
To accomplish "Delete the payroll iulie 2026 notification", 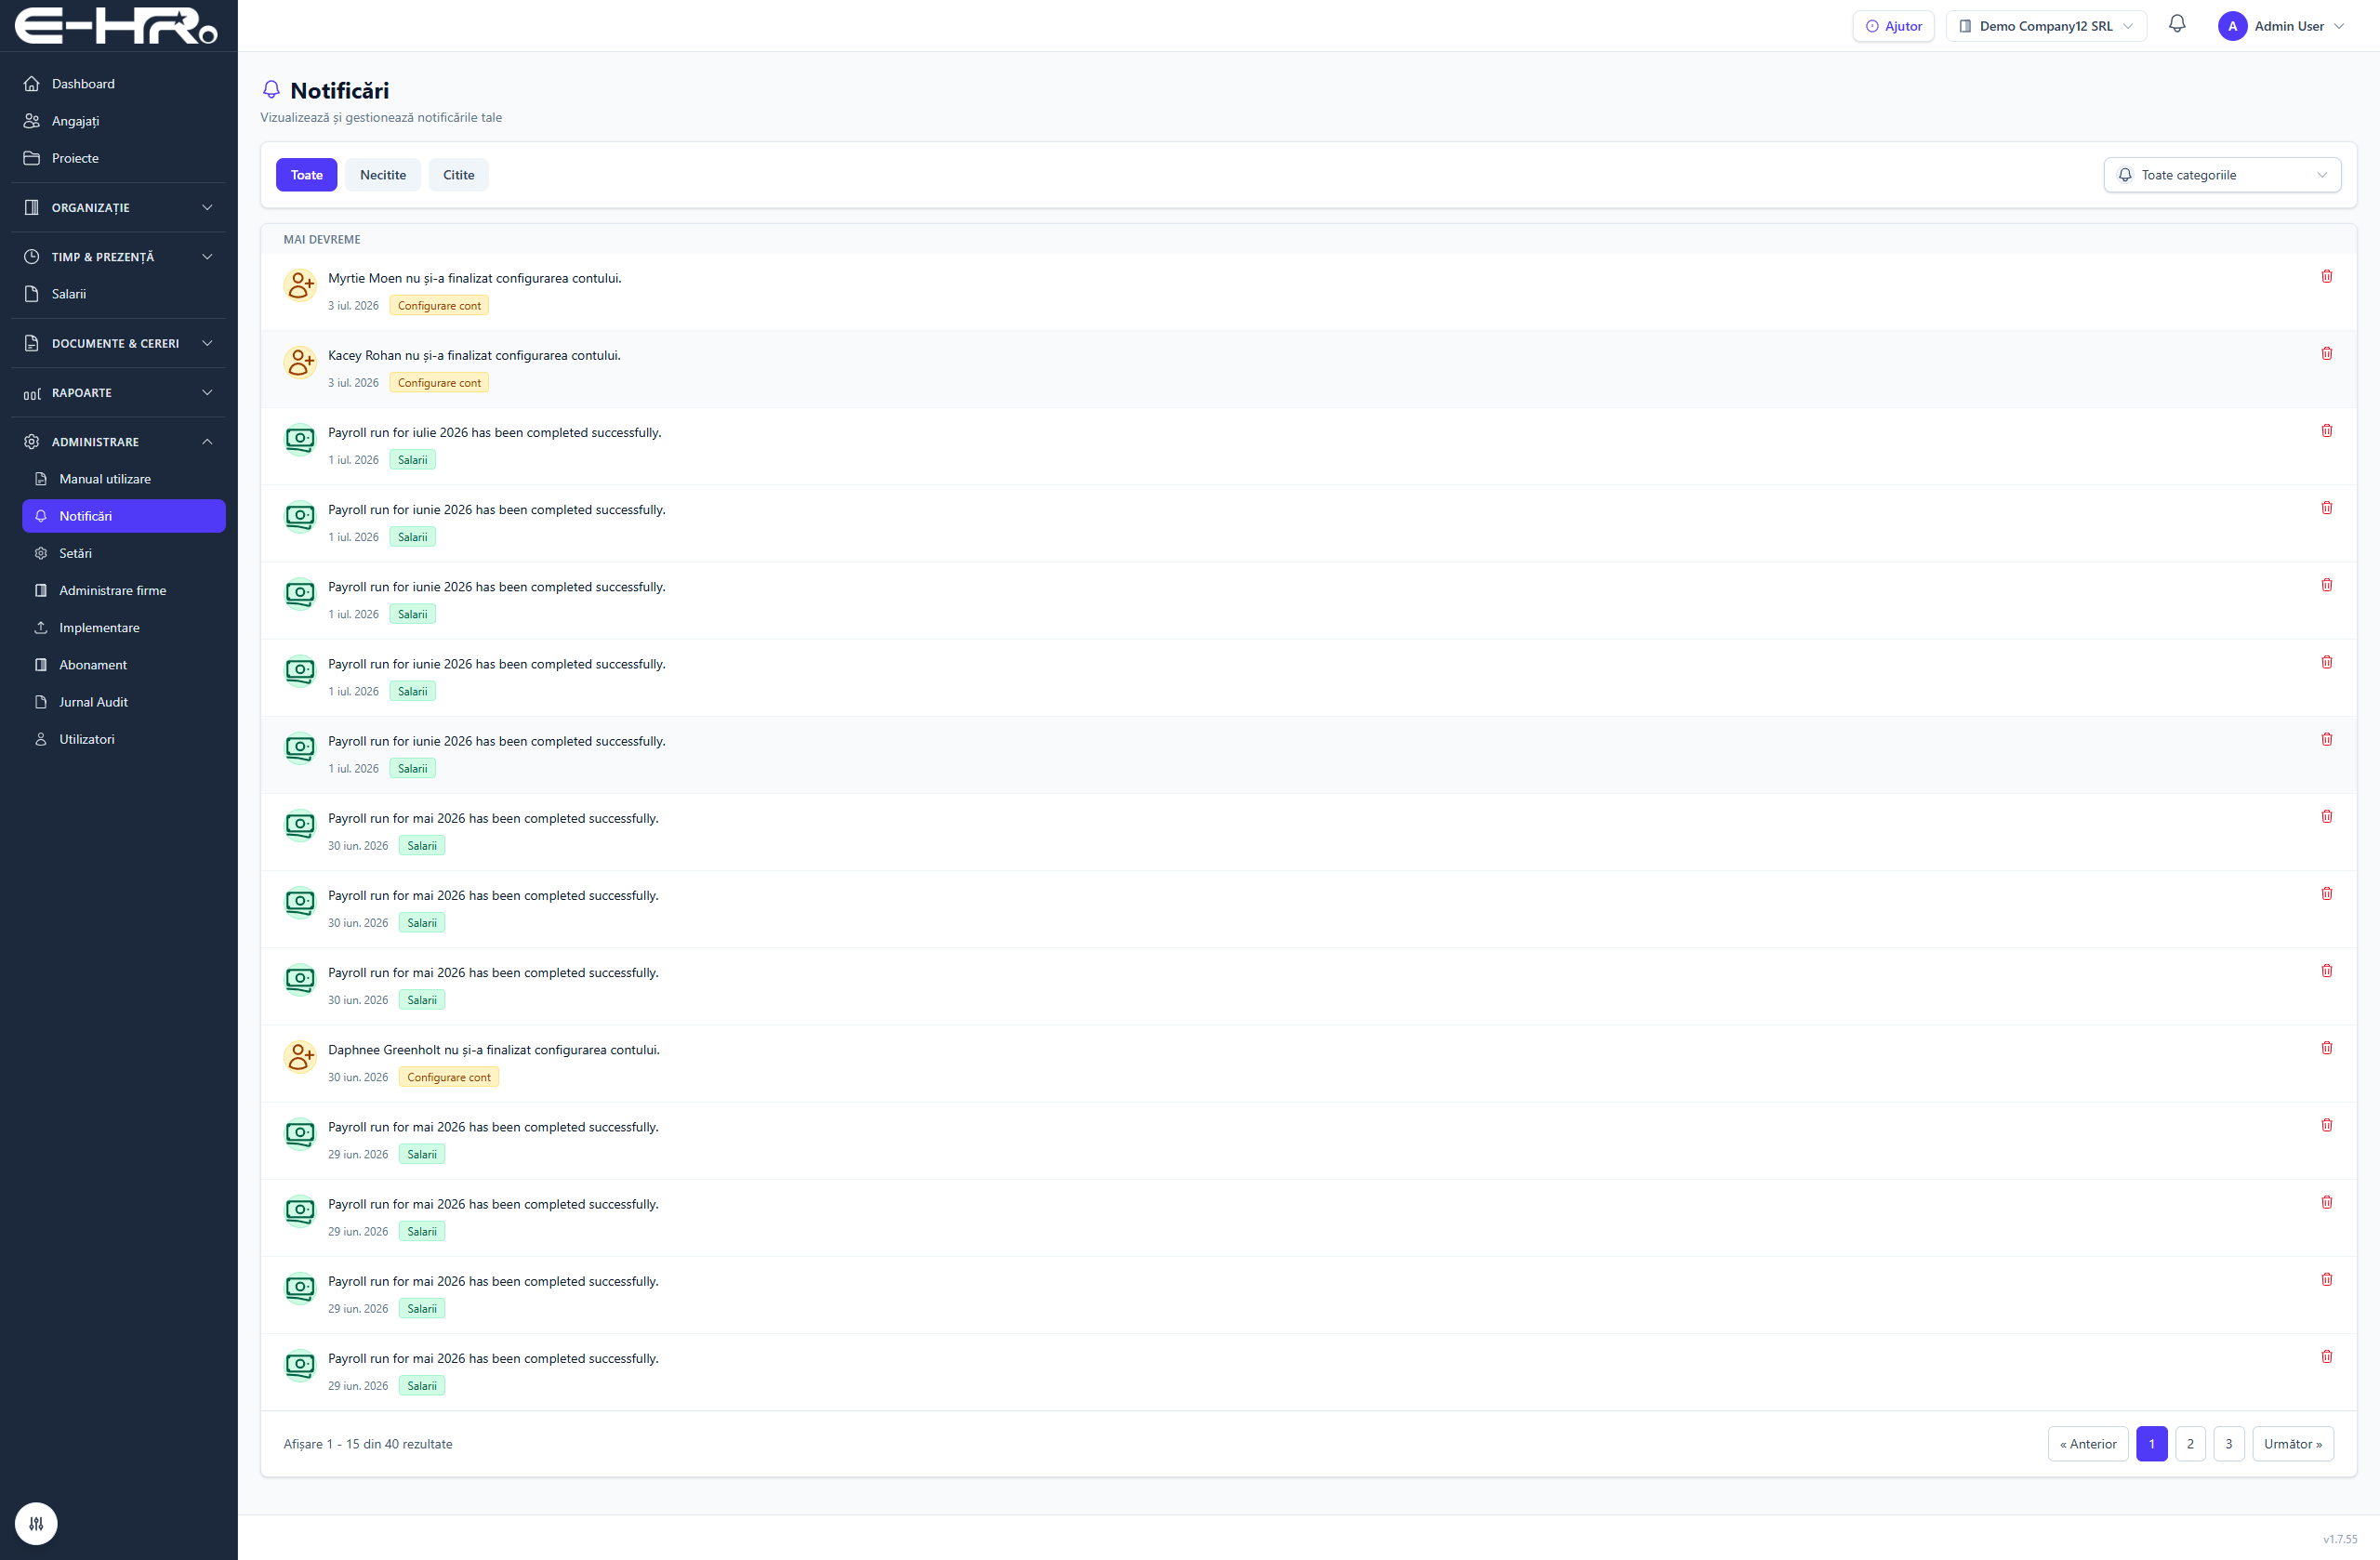I will tap(2326, 430).
